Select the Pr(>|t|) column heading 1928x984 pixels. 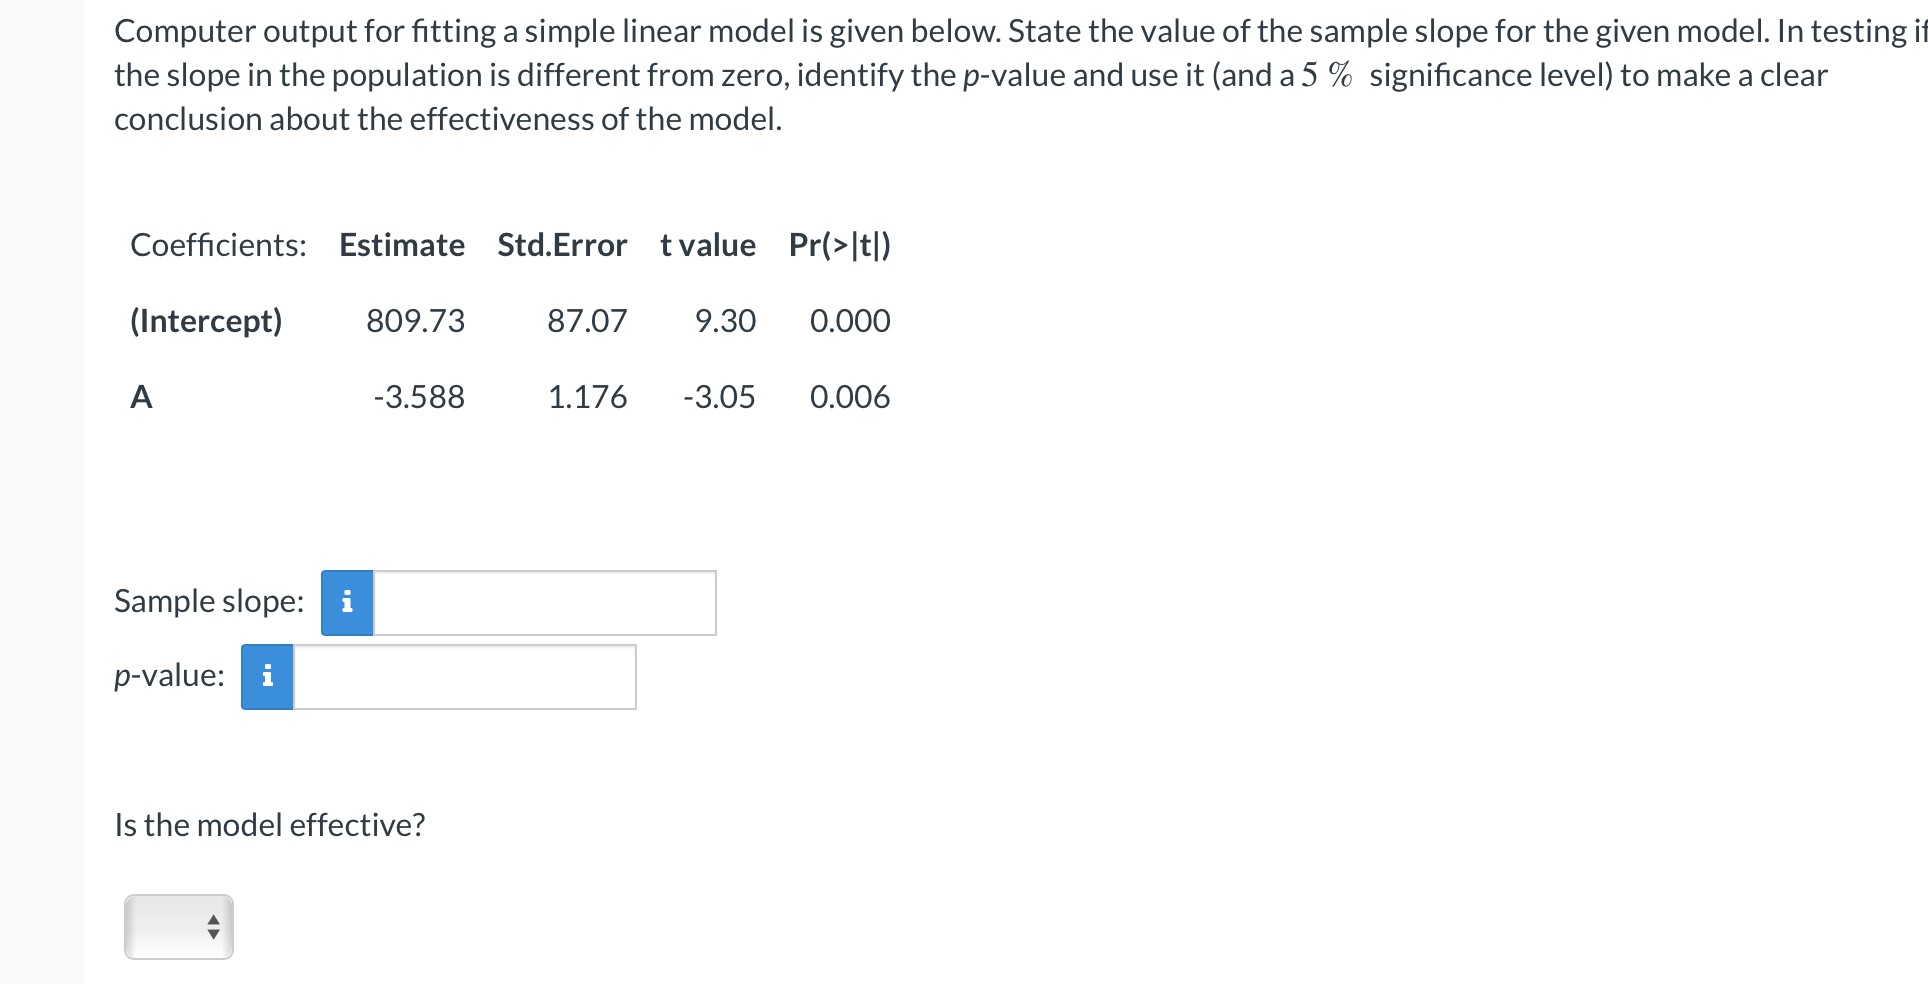[x=839, y=245]
